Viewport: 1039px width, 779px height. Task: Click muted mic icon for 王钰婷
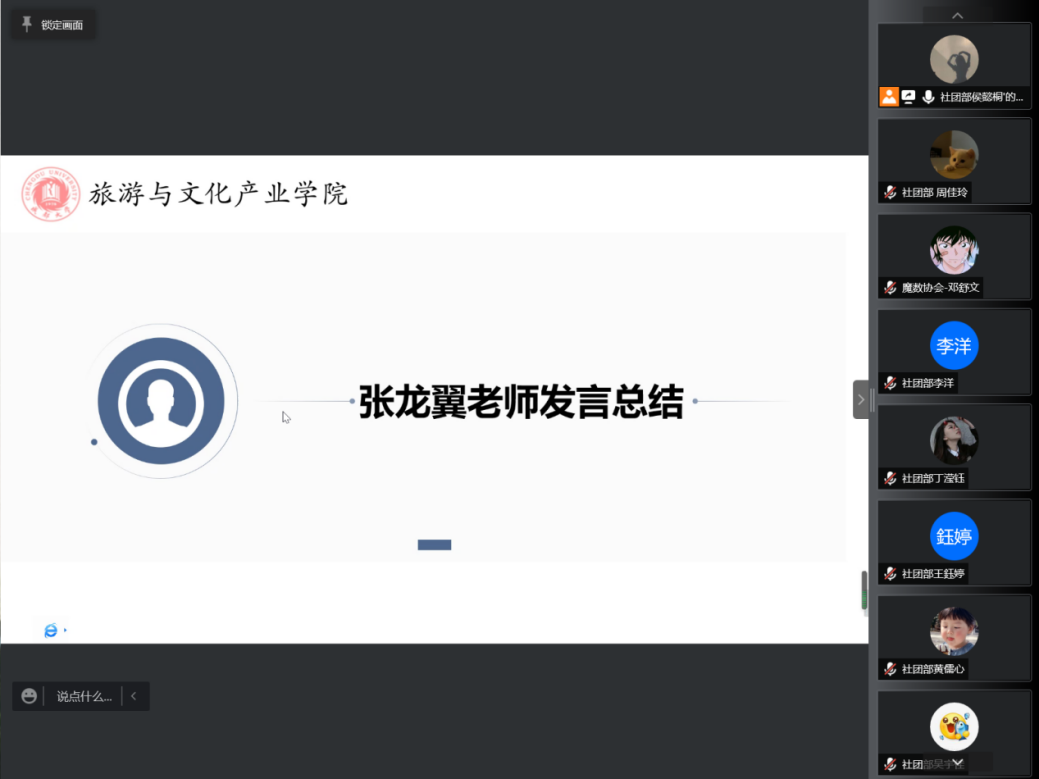[x=890, y=573]
